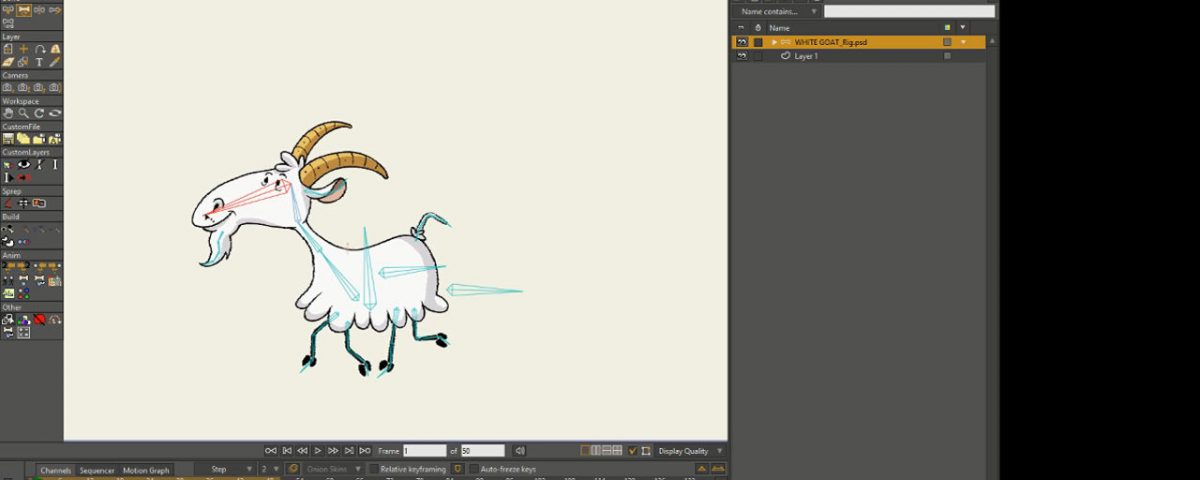
Task: Select the Transform Layer tool, first Layer icon
Action: point(8,48)
